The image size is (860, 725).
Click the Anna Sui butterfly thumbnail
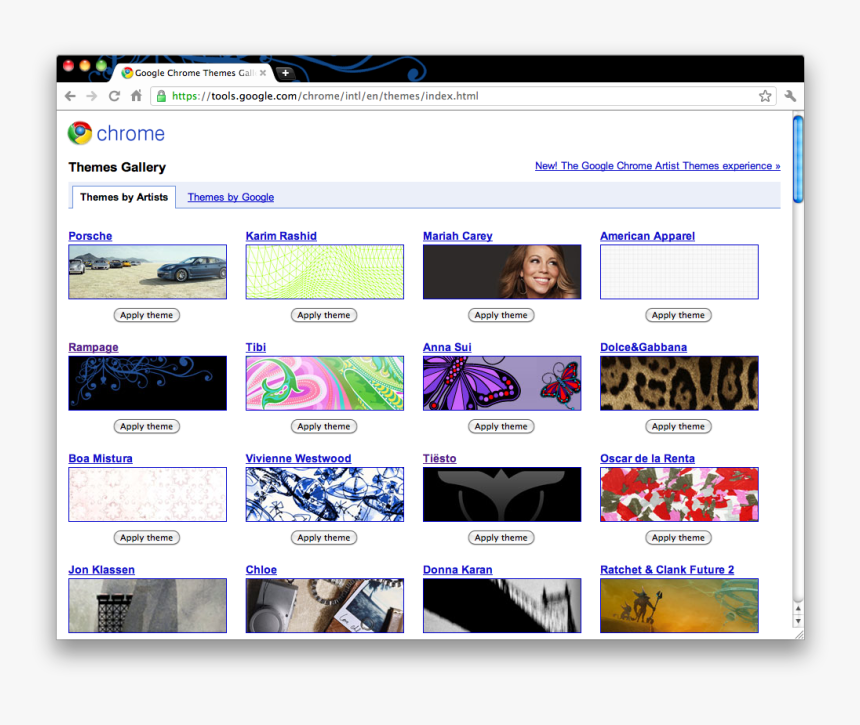click(501, 383)
